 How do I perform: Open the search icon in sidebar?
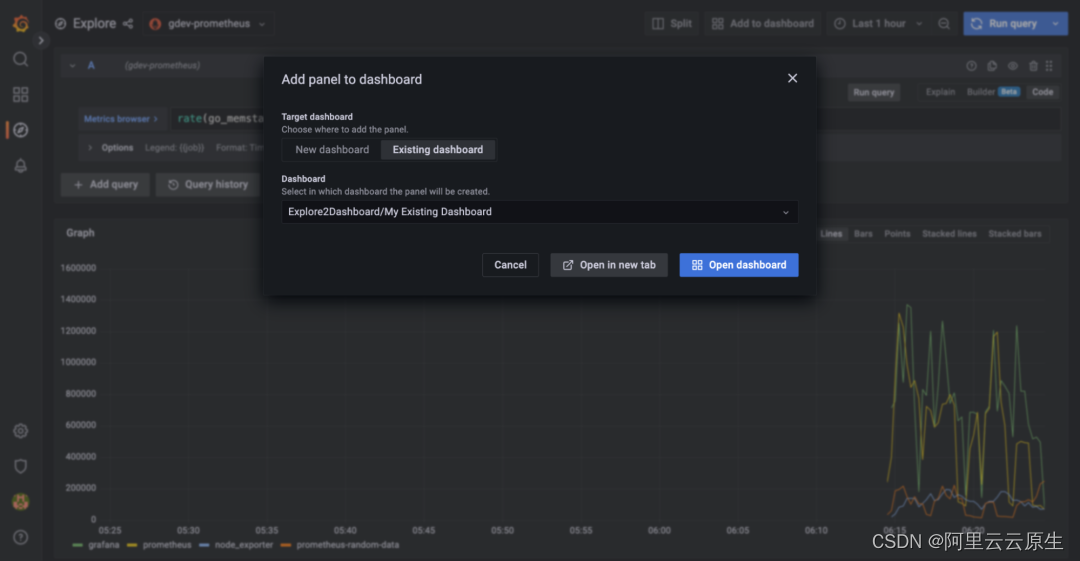[x=21, y=59]
